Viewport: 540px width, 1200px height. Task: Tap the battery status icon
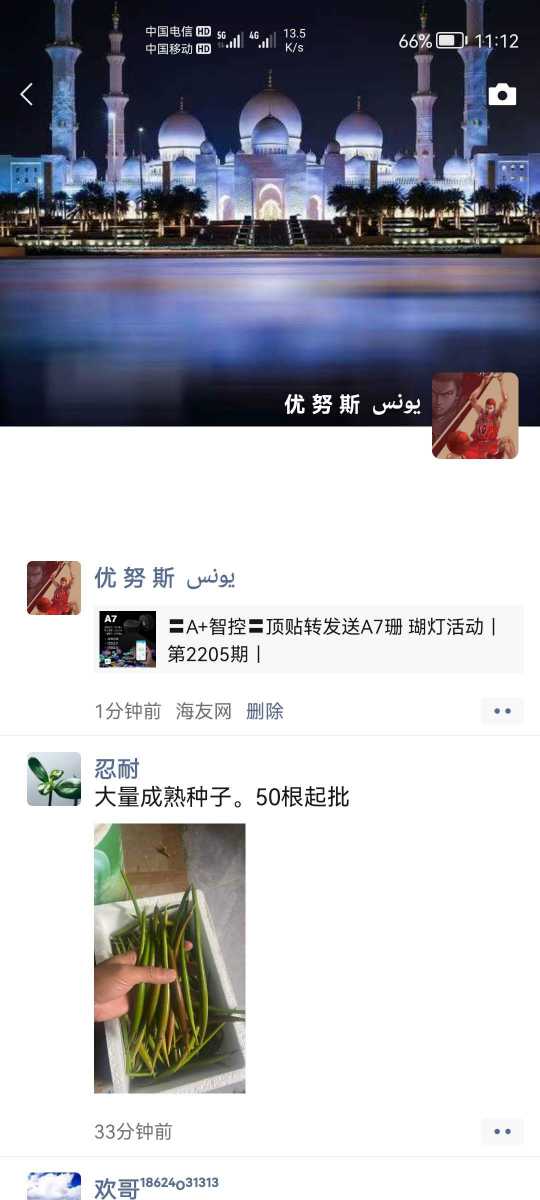tap(450, 41)
